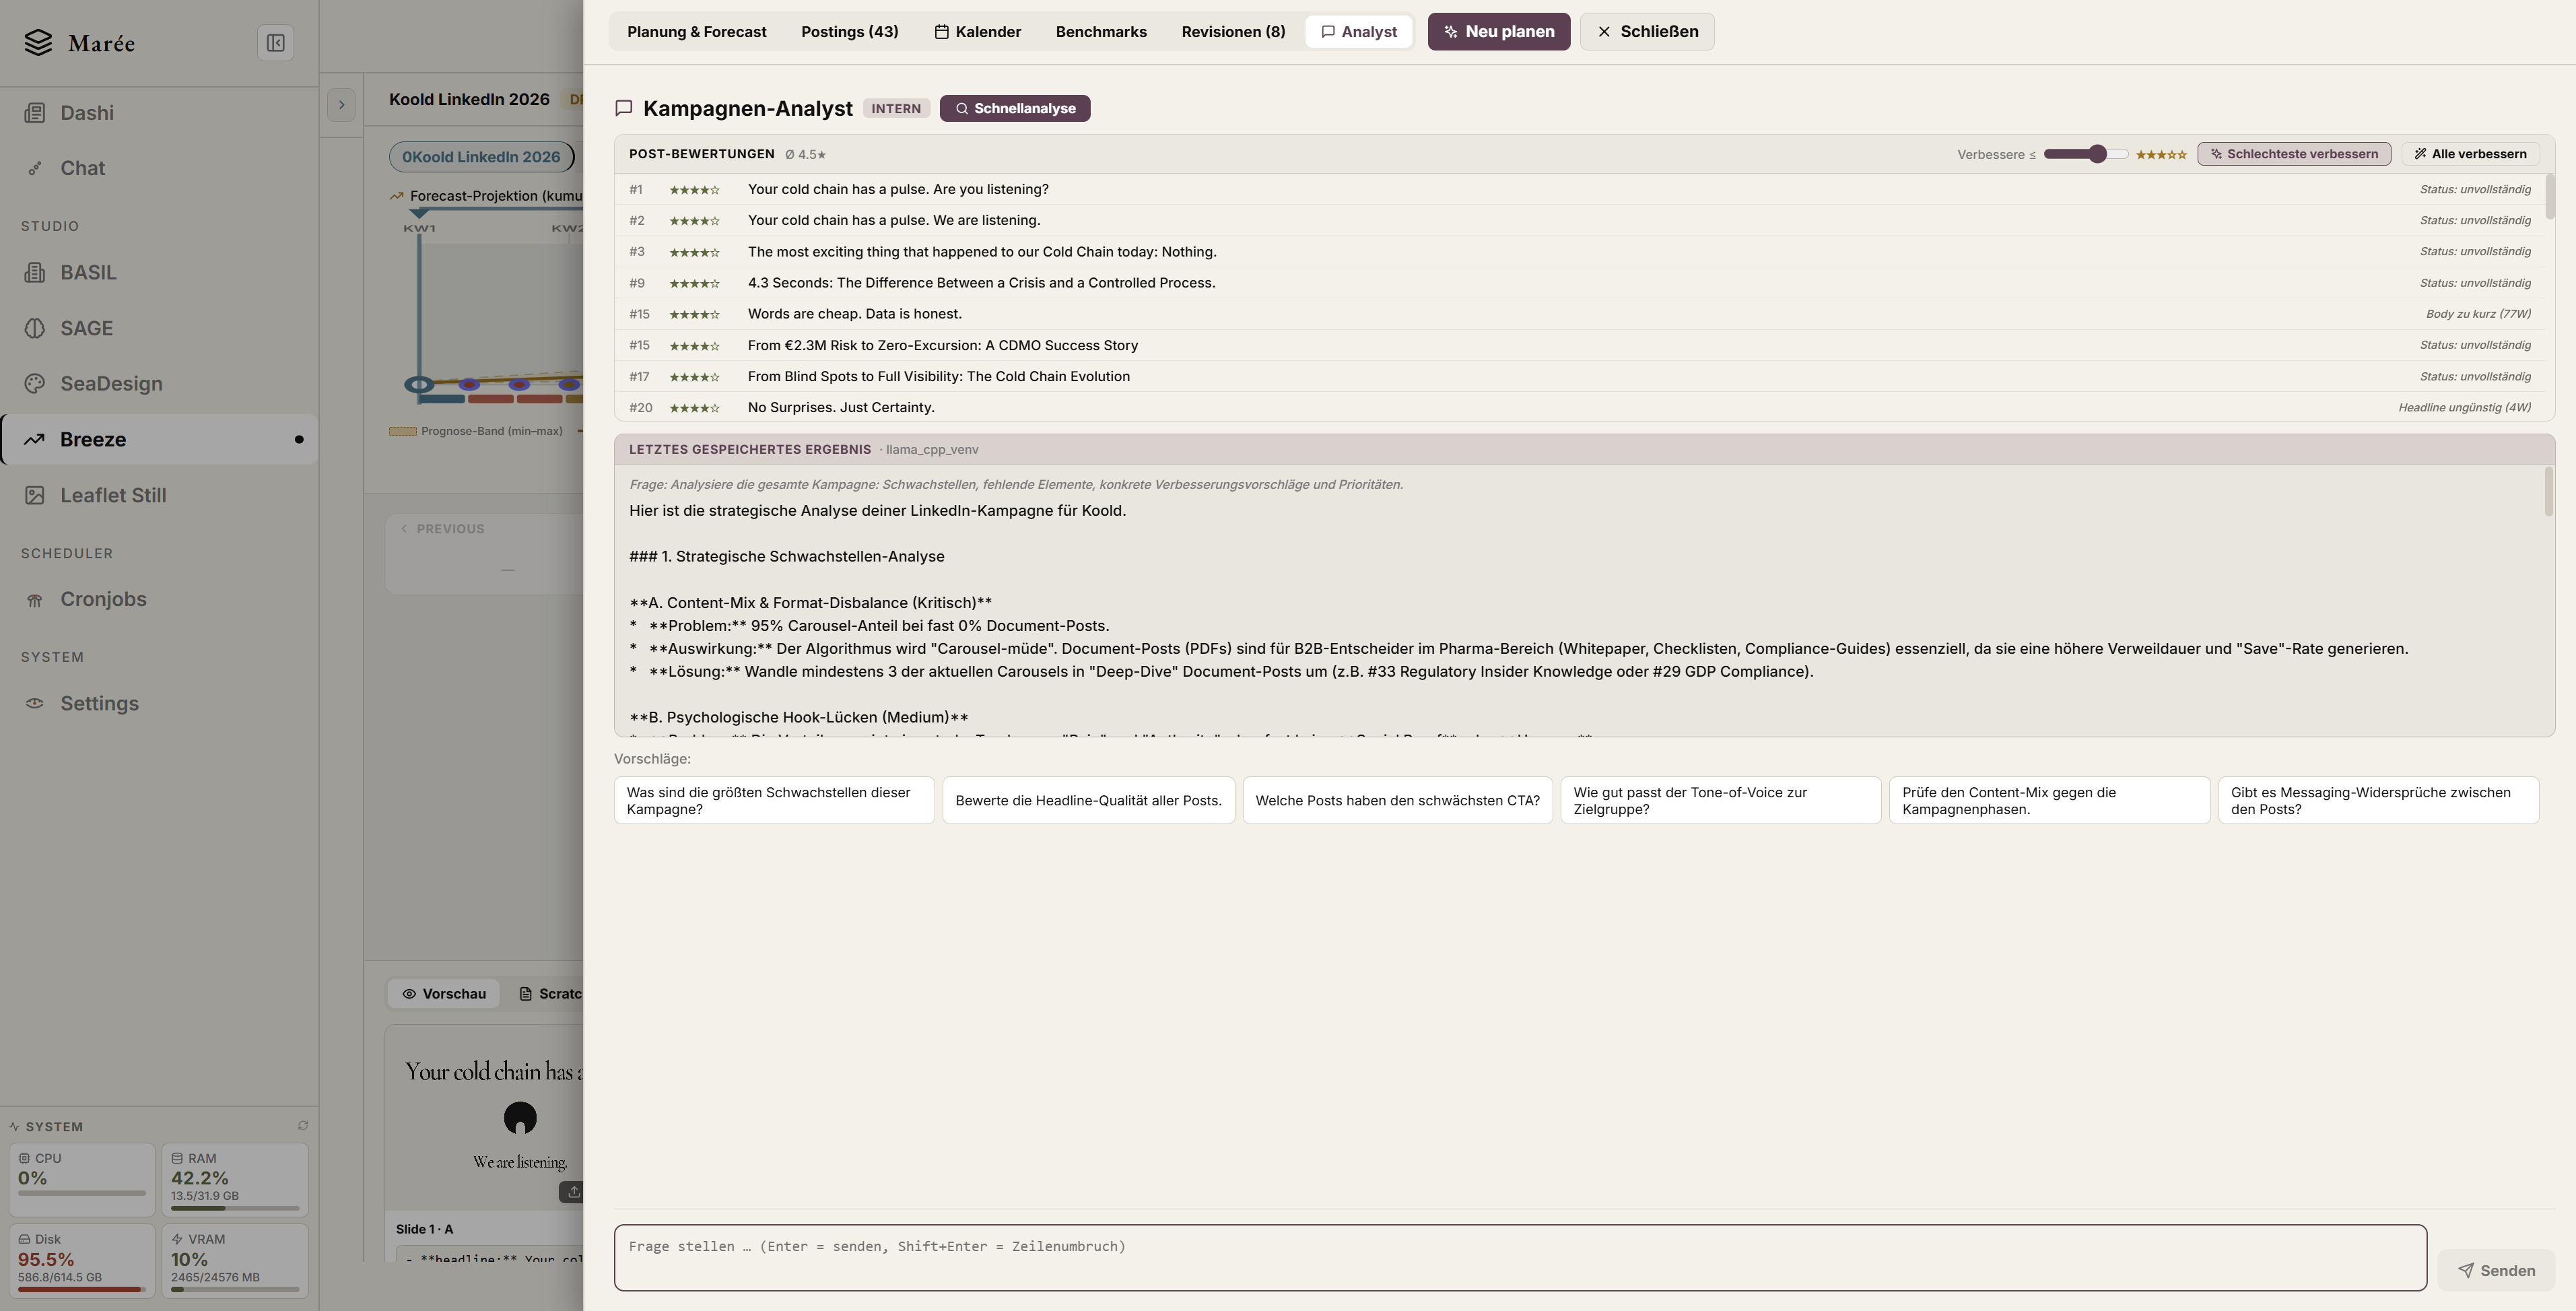
Task: Run the Schnellanalyse
Action: pos(1015,108)
